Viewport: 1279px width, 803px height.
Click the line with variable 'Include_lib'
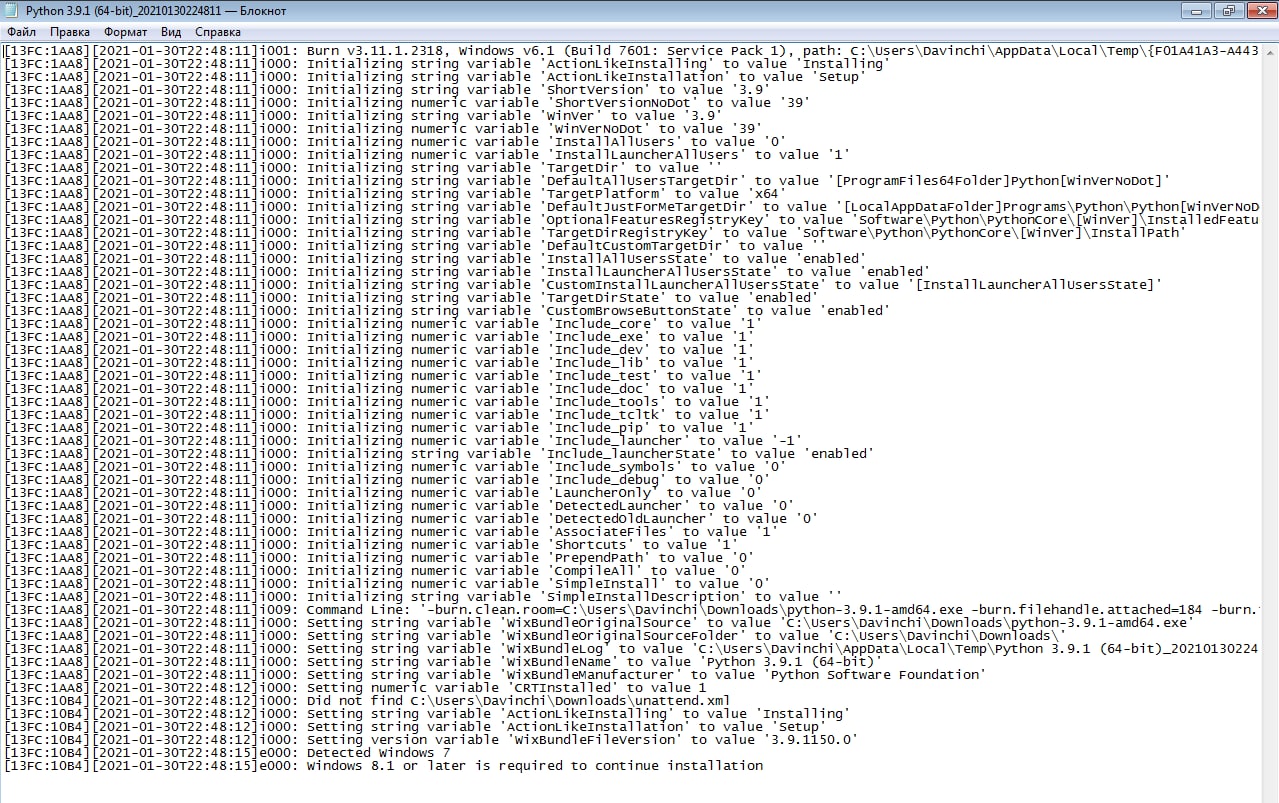point(379,362)
